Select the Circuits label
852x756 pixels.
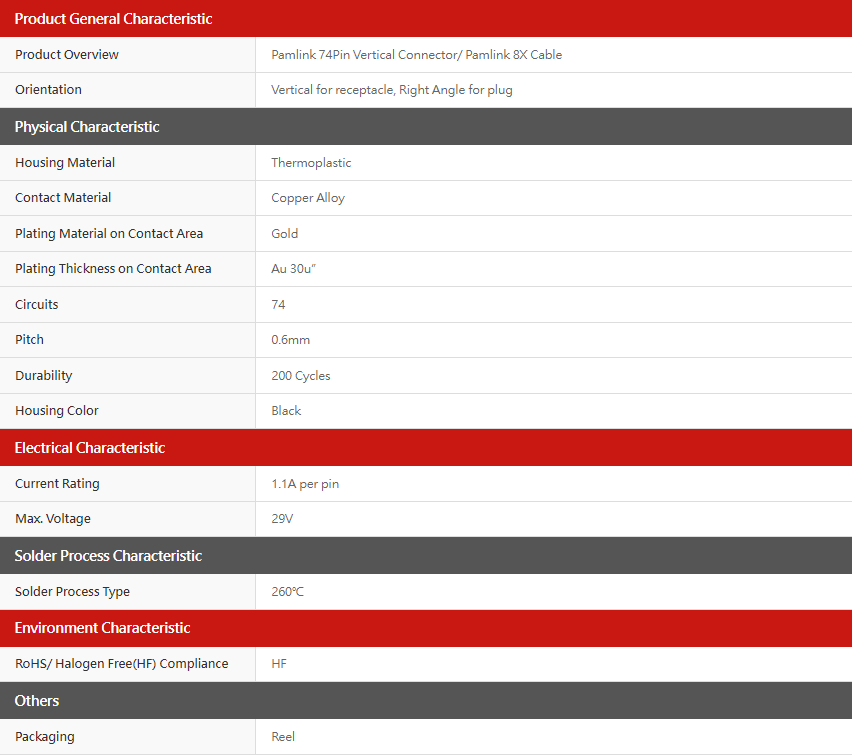pos(36,304)
